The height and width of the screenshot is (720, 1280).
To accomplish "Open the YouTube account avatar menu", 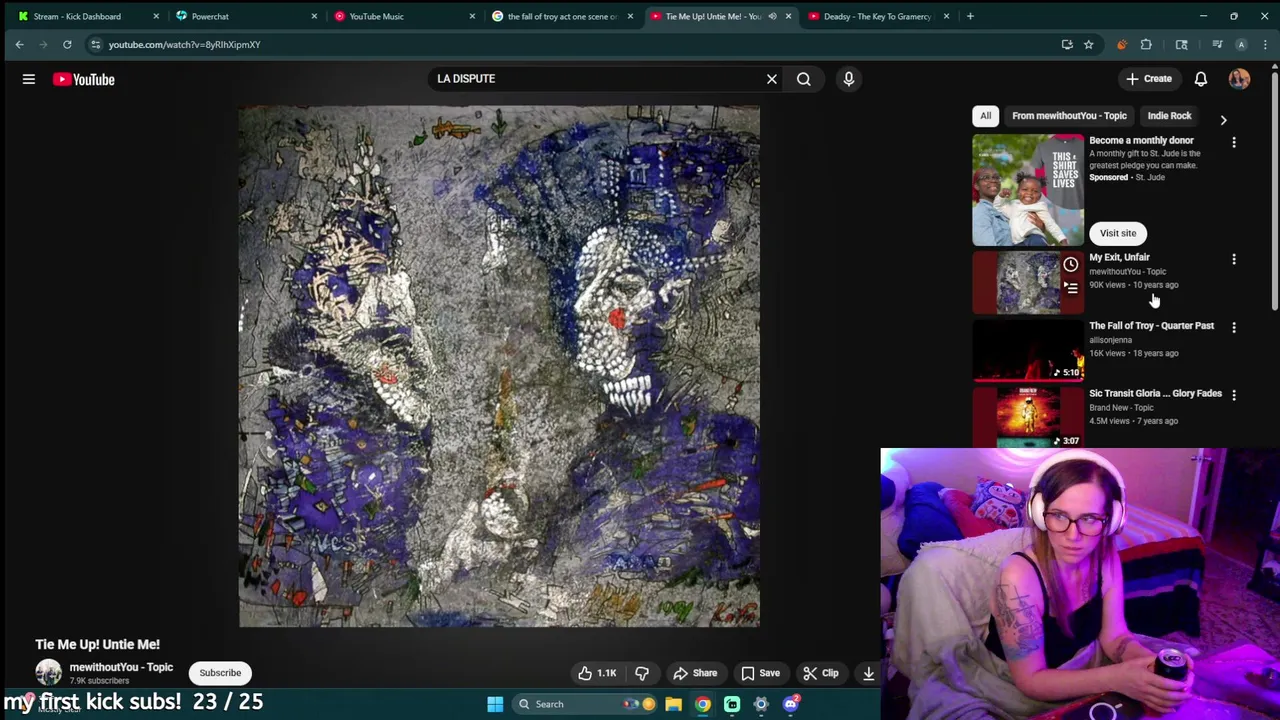I will [x=1240, y=79].
